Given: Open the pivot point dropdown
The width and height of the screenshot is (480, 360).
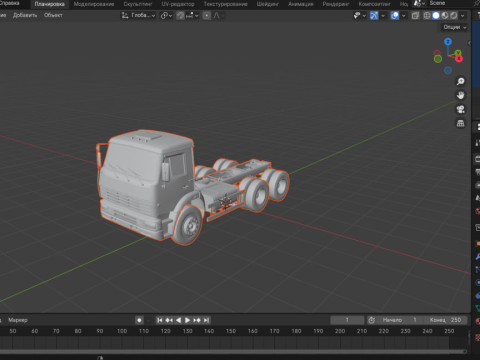Looking at the screenshot, I should coord(166,15).
